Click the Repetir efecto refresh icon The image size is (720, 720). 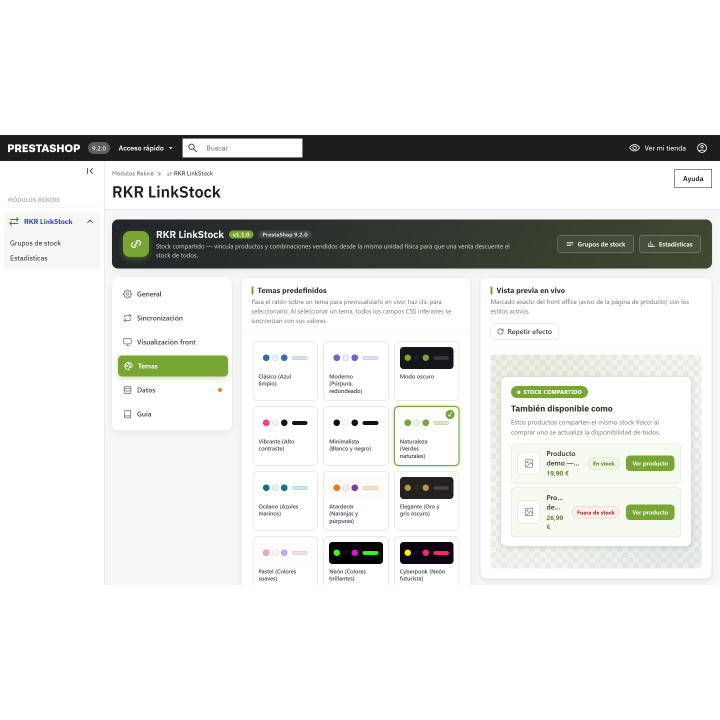(x=501, y=332)
